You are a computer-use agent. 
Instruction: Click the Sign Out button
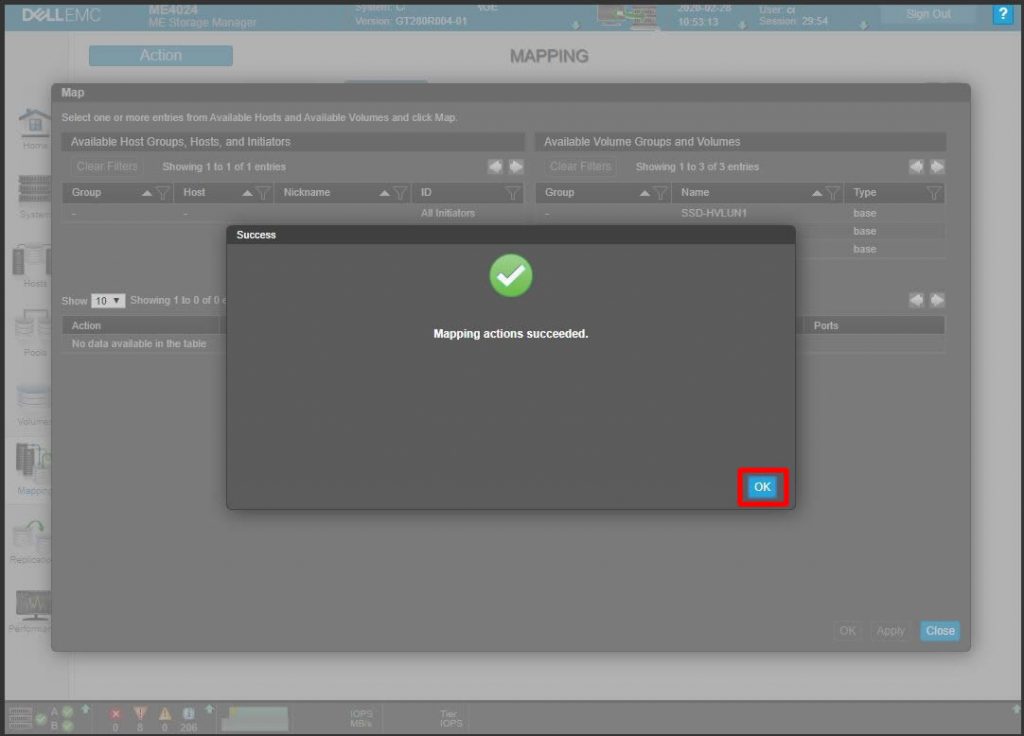point(928,14)
